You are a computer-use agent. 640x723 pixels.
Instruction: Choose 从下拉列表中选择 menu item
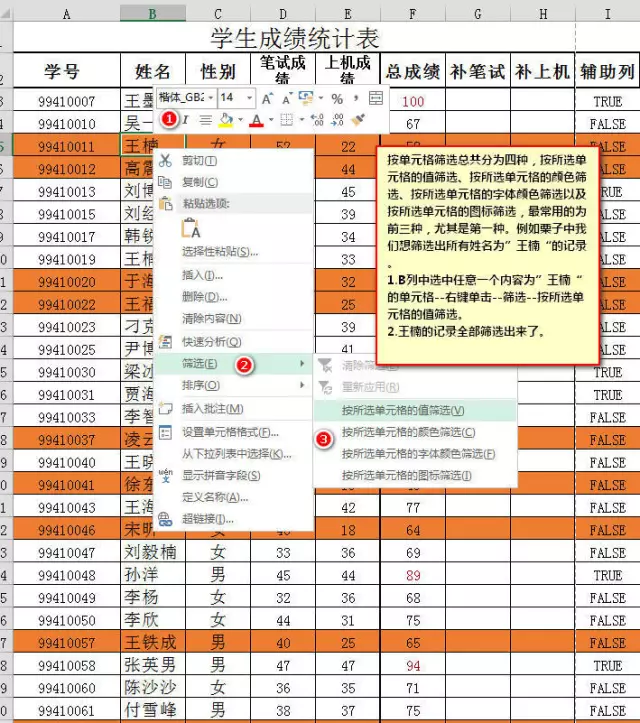pyautogui.click(x=237, y=454)
